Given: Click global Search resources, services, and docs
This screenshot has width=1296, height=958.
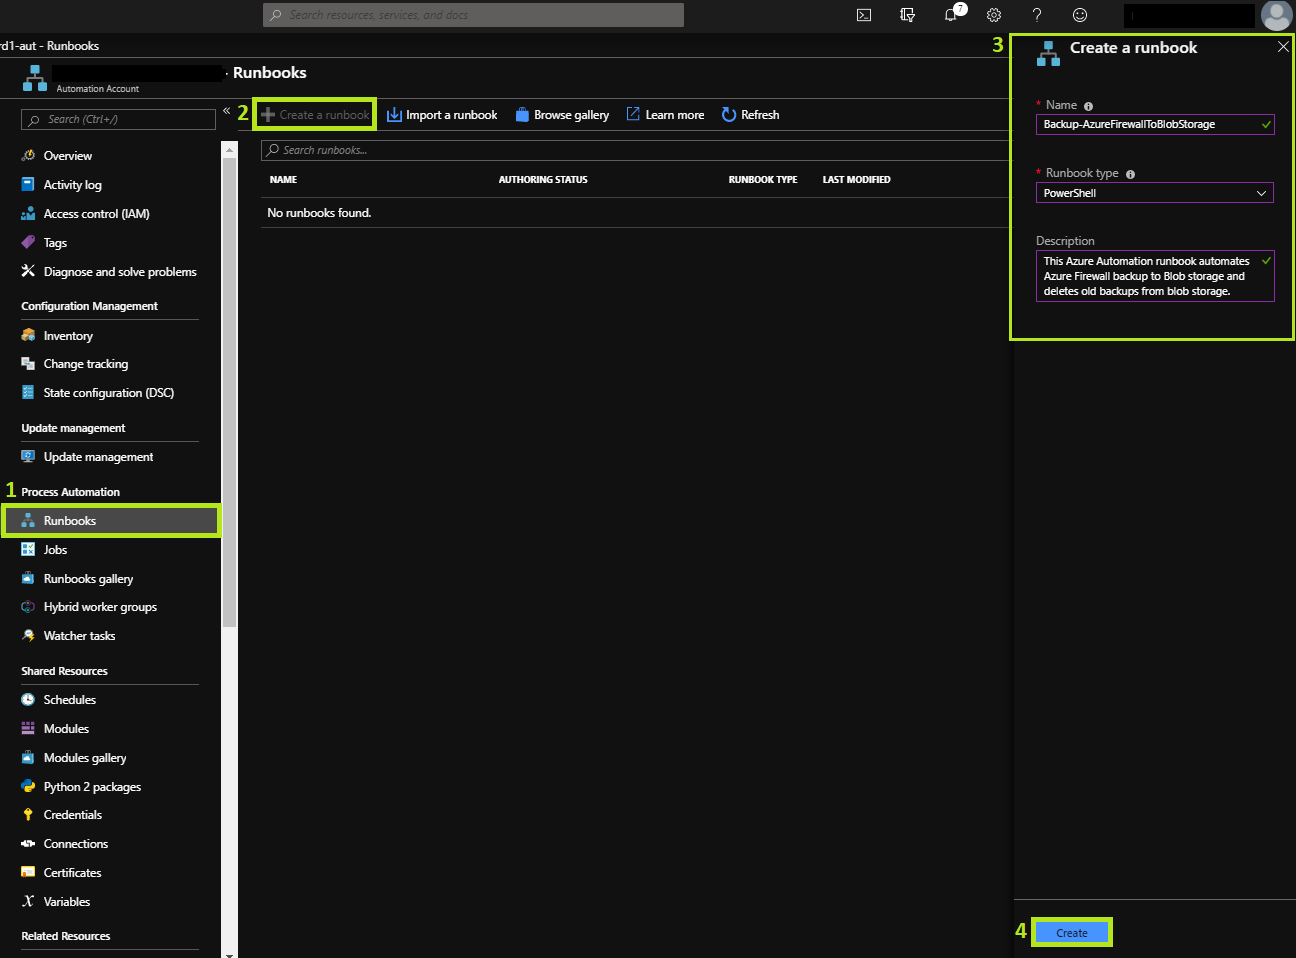Looking at the screenshot, I should pyautogui.click(x=473, y=15).
